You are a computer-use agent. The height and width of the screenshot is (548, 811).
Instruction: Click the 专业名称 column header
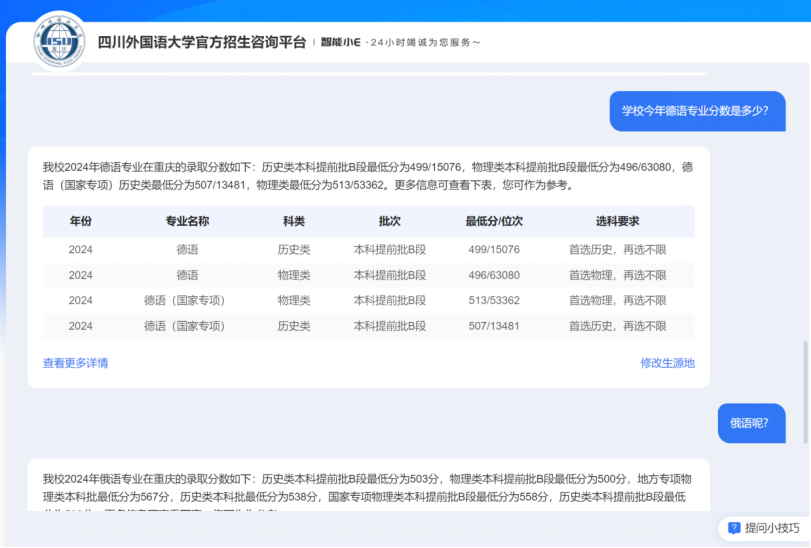[x=187, y=221]
